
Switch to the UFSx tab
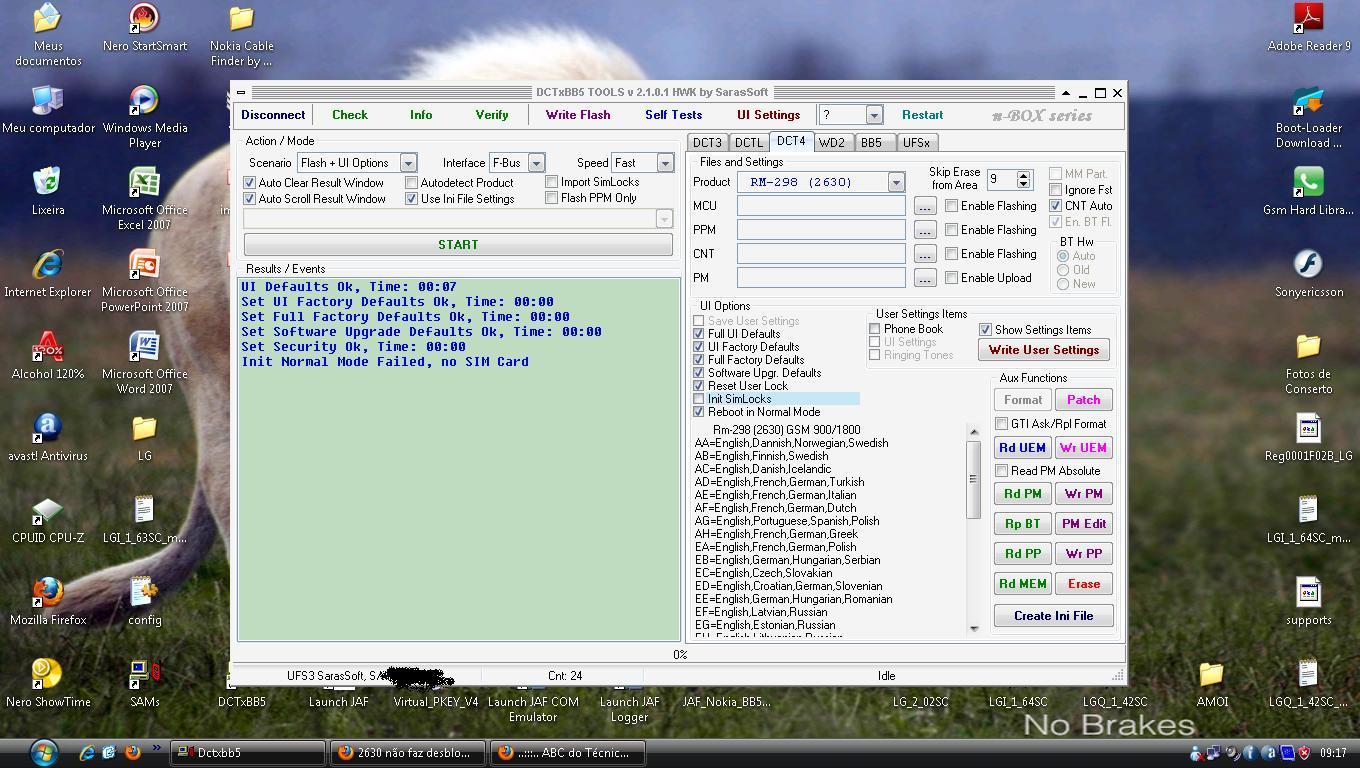(916, 143)
